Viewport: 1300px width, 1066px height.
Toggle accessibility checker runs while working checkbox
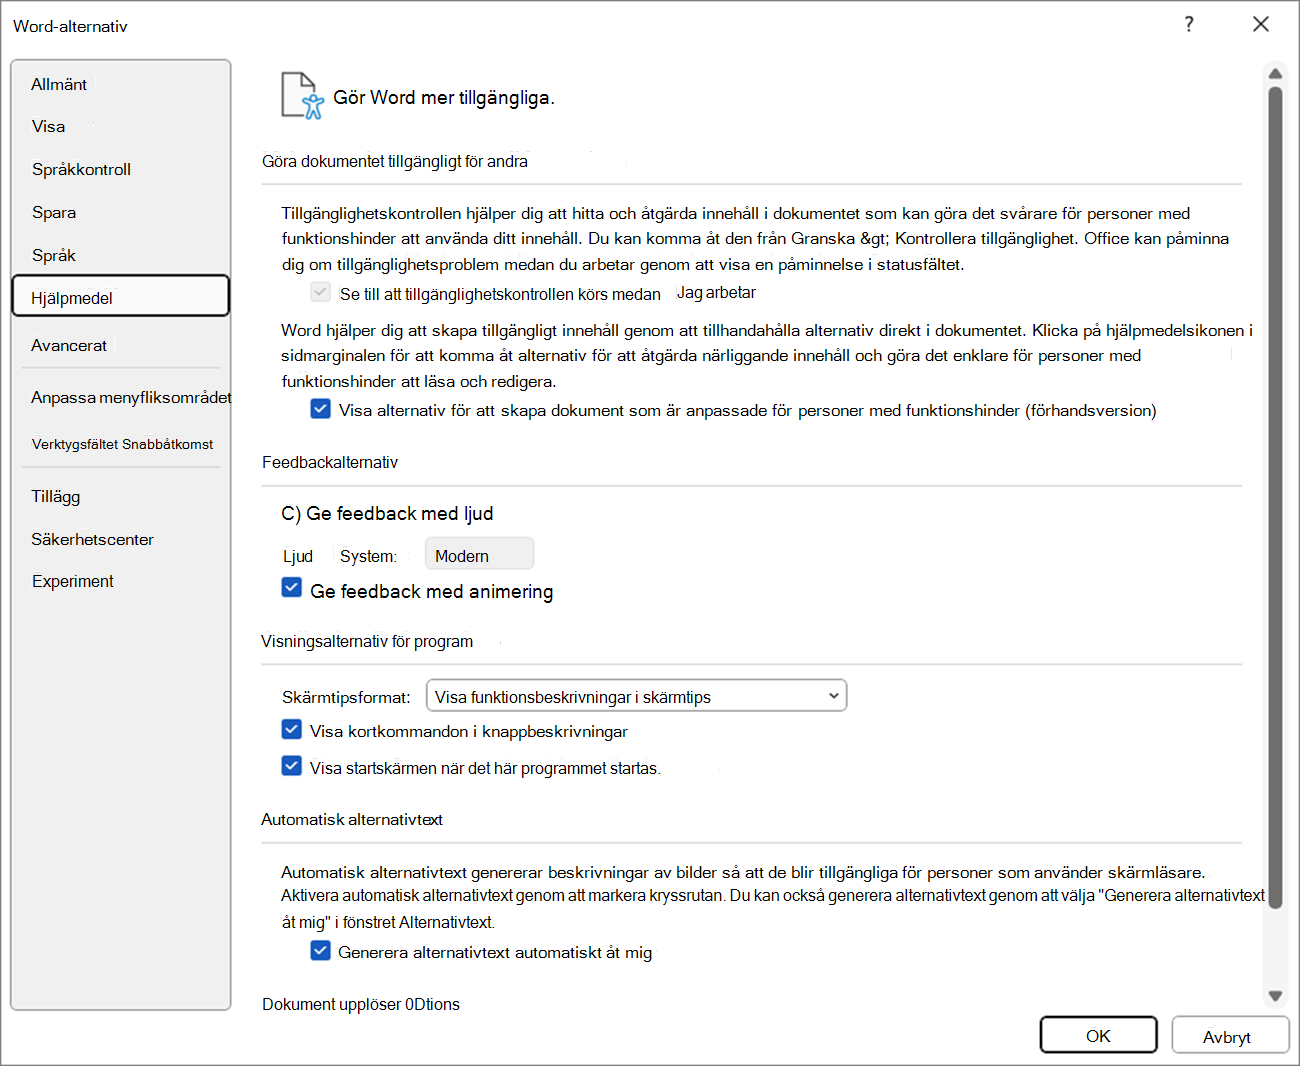pos(320,292)
